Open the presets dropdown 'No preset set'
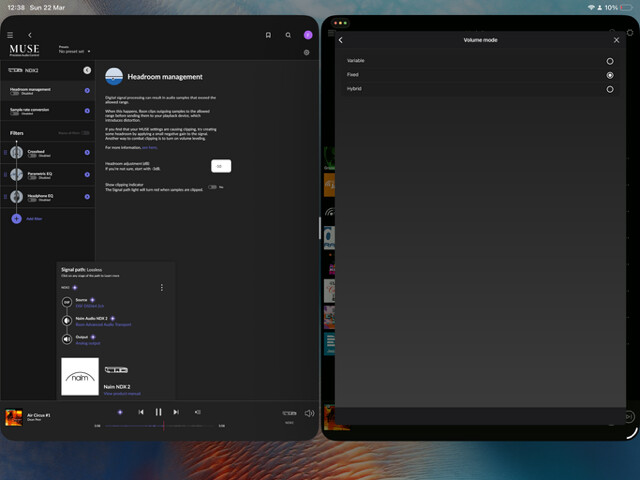This screenshot has width=640, height=480. point(74,51)
